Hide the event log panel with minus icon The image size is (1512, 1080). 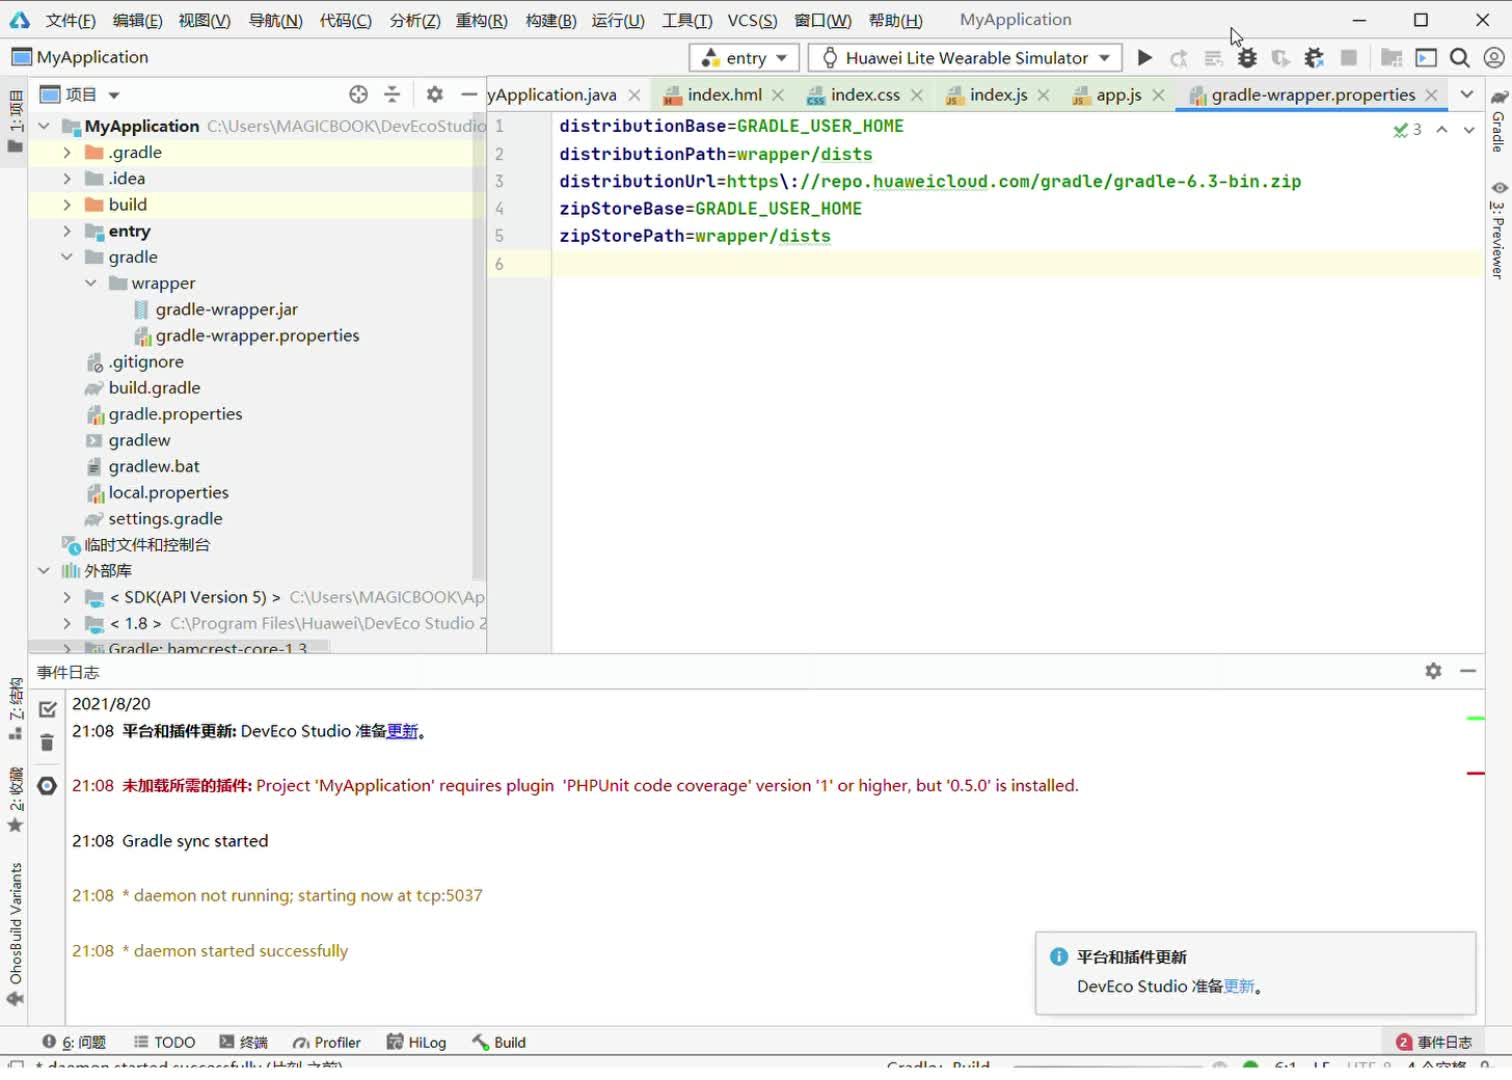tap(1468, 671)
